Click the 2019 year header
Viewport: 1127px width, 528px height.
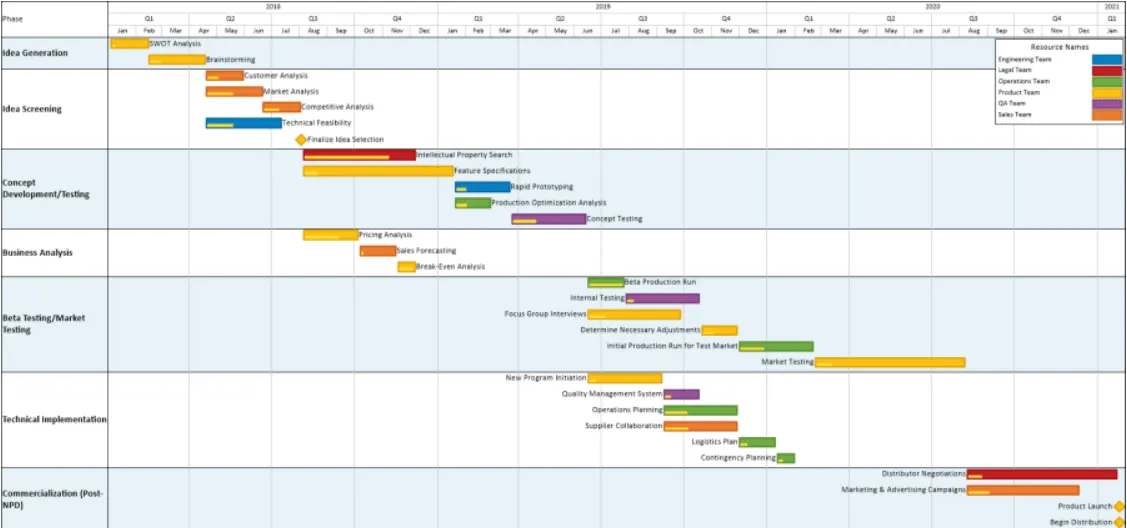602,6
